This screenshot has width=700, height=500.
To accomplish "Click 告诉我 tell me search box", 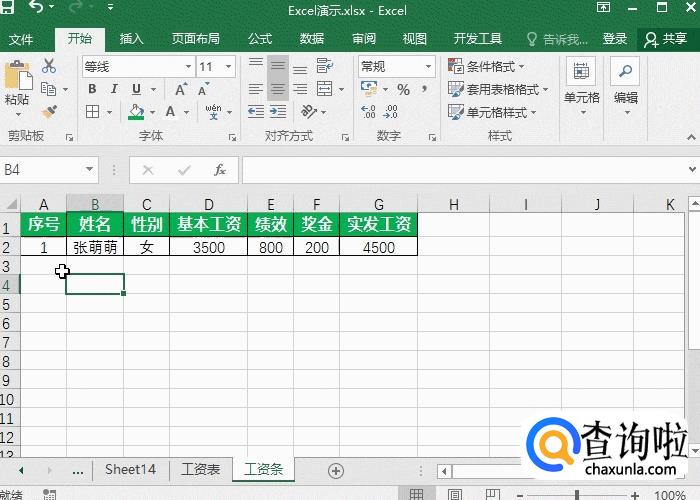I will pyautogui.click(x=557, y=39).
